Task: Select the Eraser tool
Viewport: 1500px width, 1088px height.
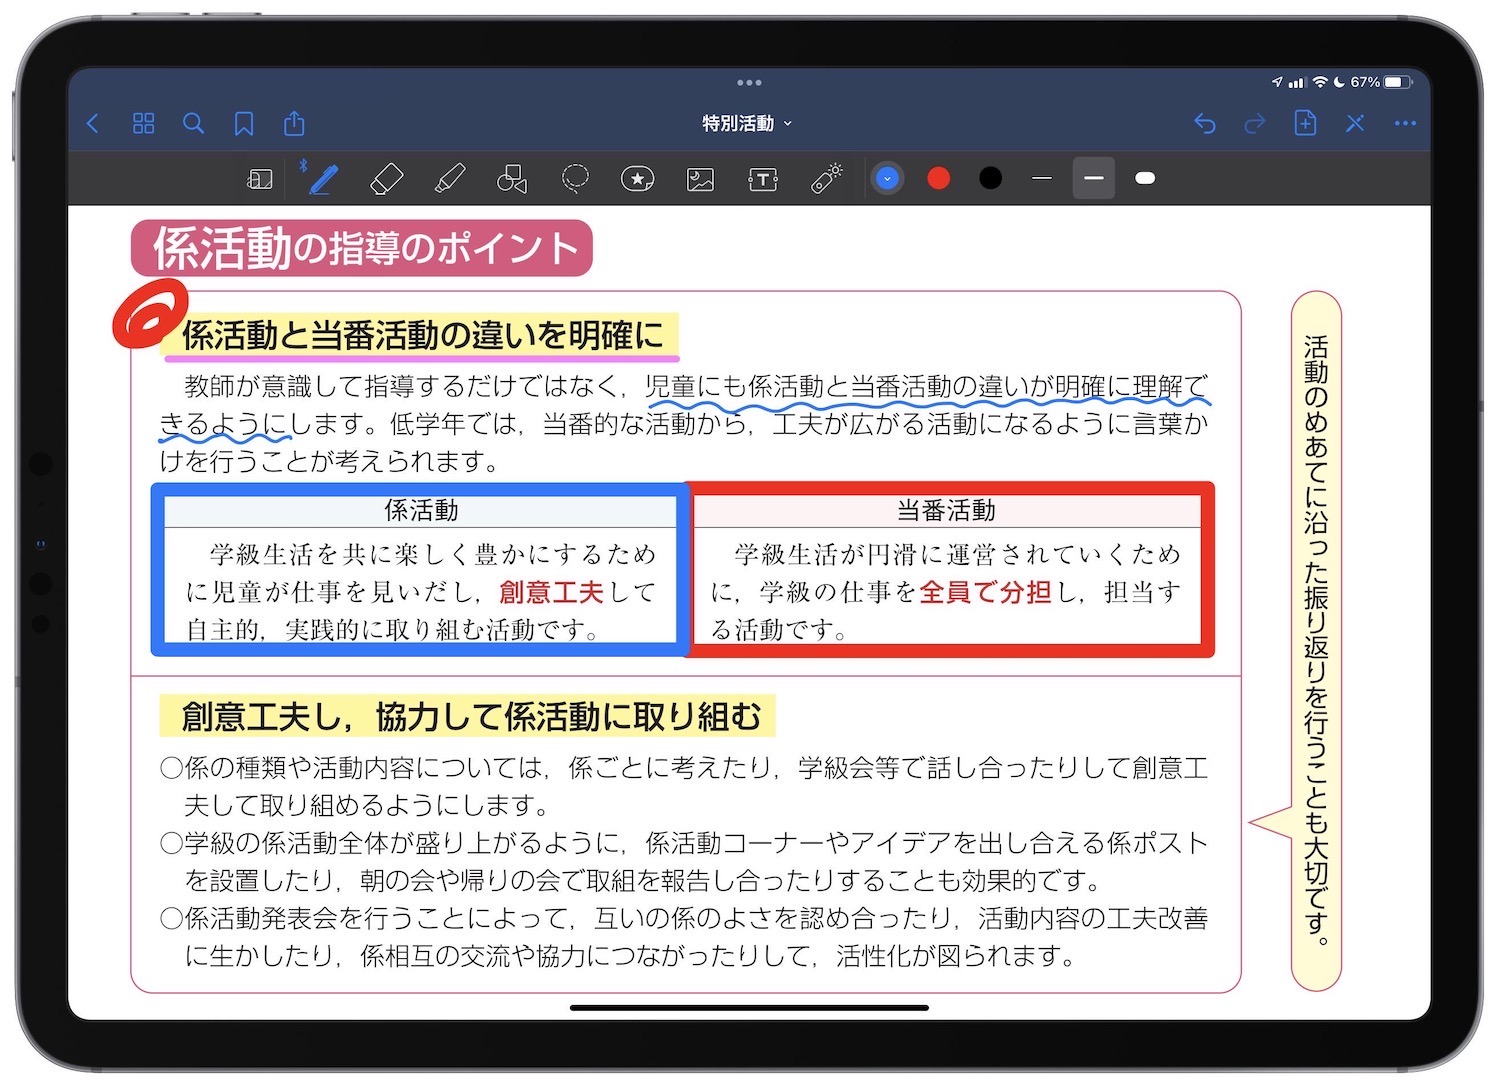Action: point(386,178)
